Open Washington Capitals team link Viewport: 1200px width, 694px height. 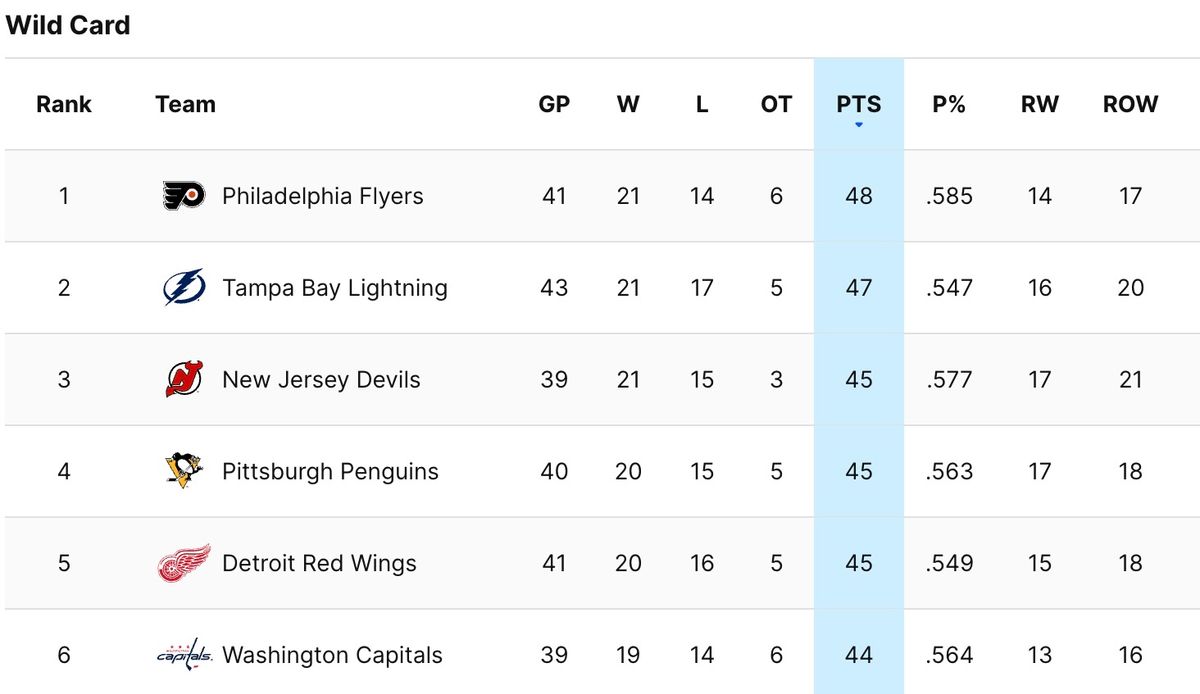click(x=332, y=656)
